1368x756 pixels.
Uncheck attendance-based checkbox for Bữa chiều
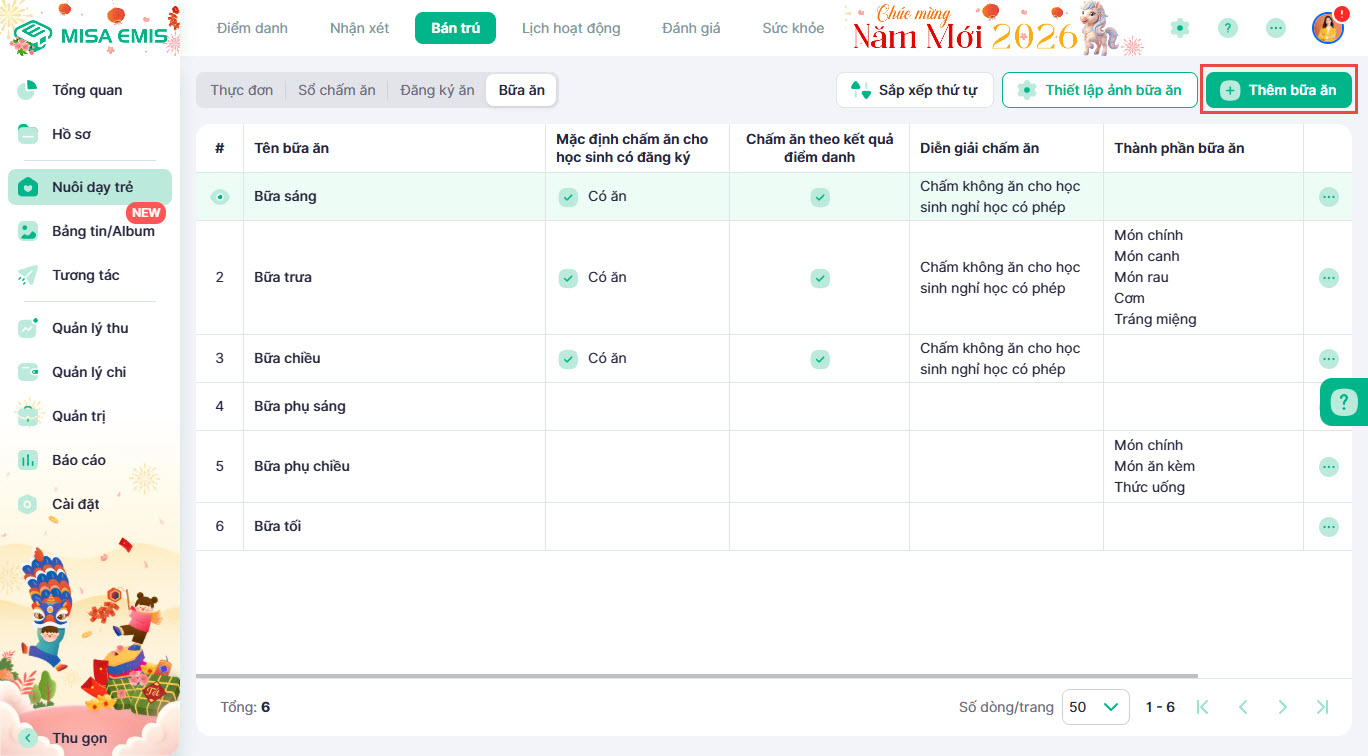point(819,358)
